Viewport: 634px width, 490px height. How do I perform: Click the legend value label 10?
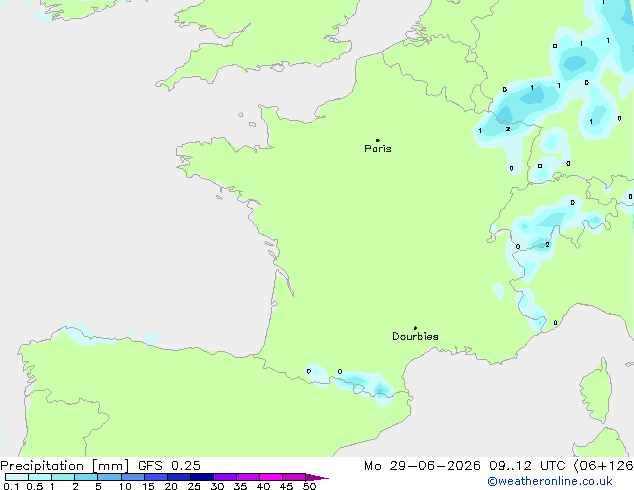125,486
